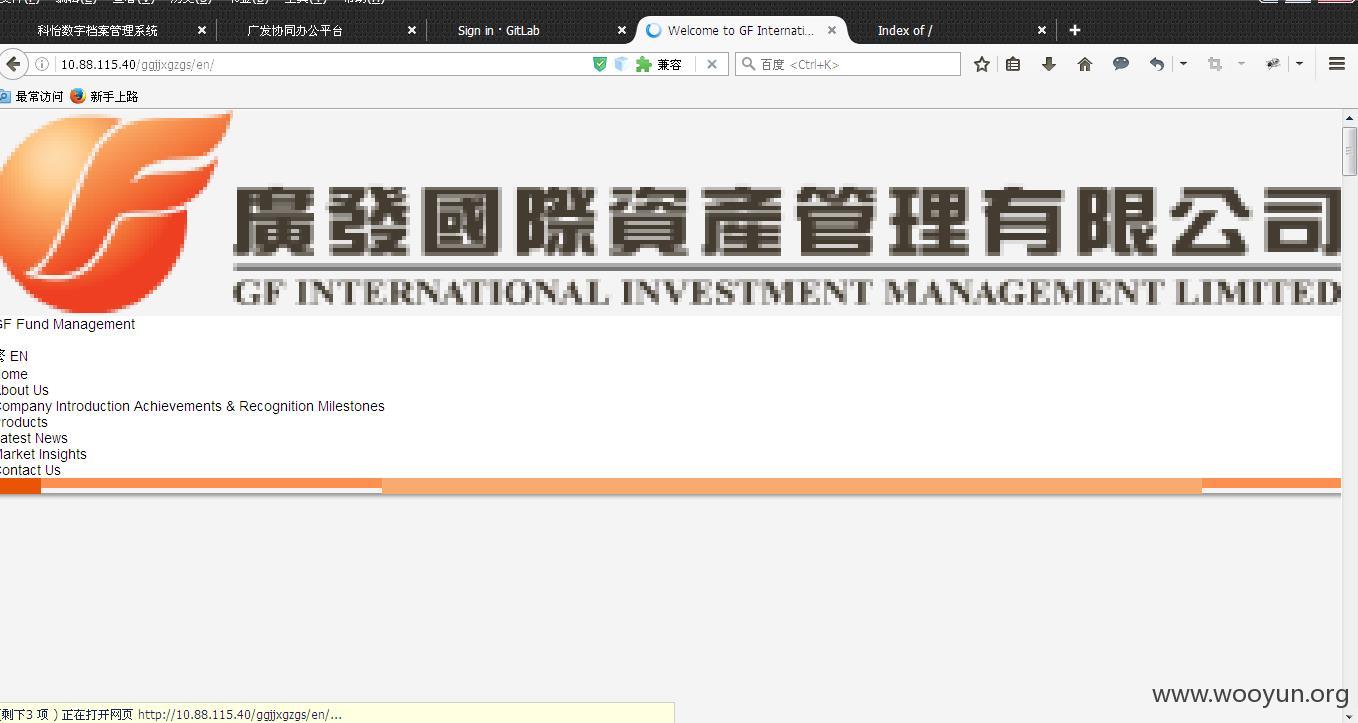Click the Firefox icon next to 新手上路
Screen dimensions: 1358x723
click(78, 96)
